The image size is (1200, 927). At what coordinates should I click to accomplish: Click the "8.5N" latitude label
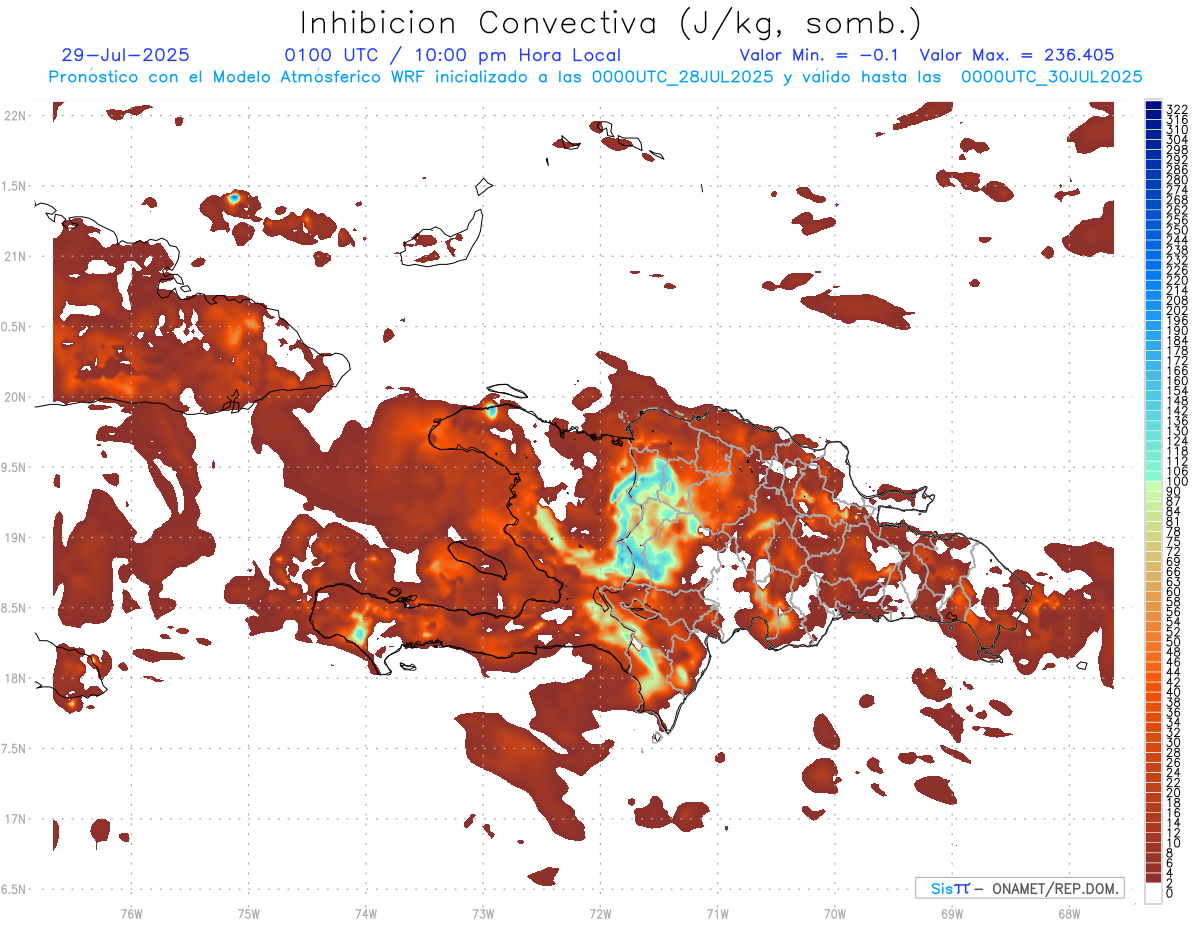pyautogui.click(x=15, y=608)
